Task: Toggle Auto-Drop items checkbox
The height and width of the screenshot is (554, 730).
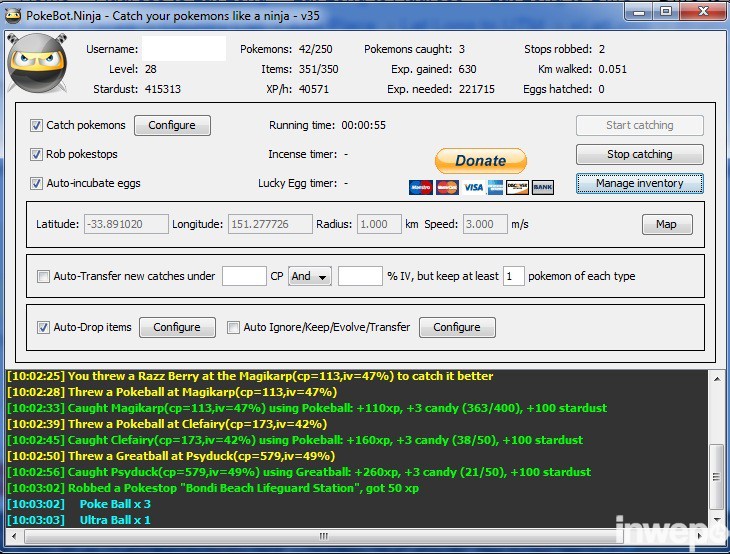Action: click(43, 327)
